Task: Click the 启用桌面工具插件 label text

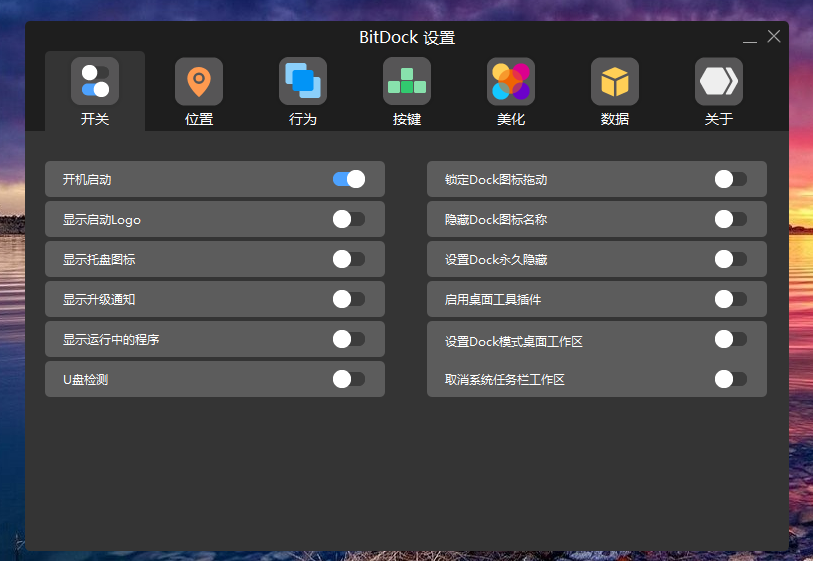Action: click(493, 299)
